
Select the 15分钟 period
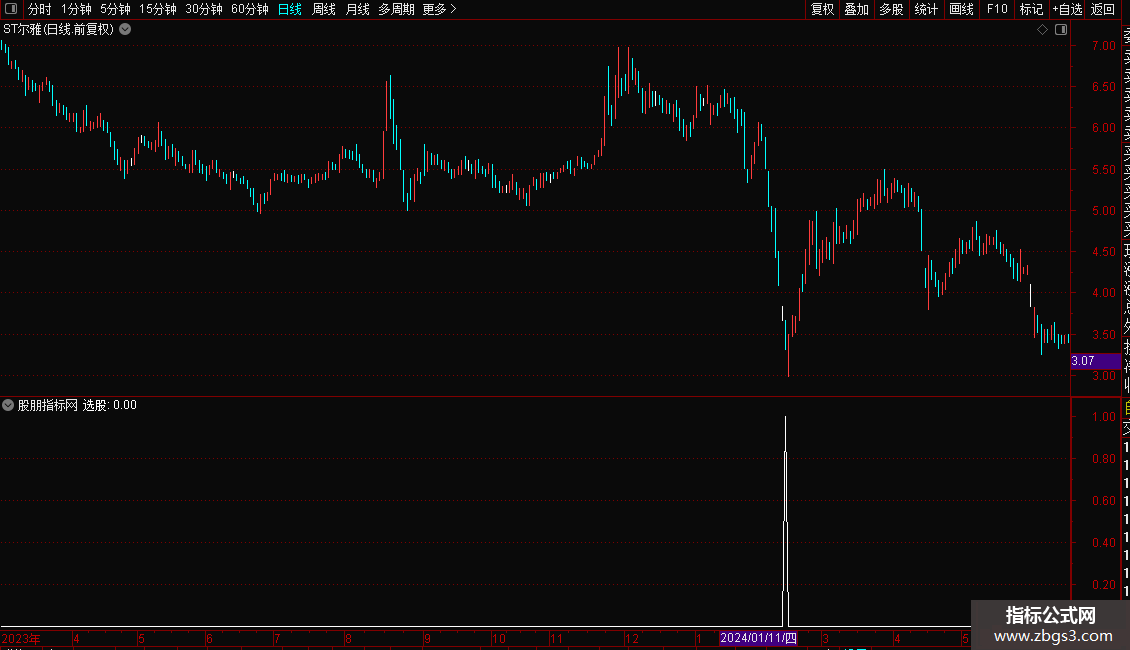(x=158, y=9)
